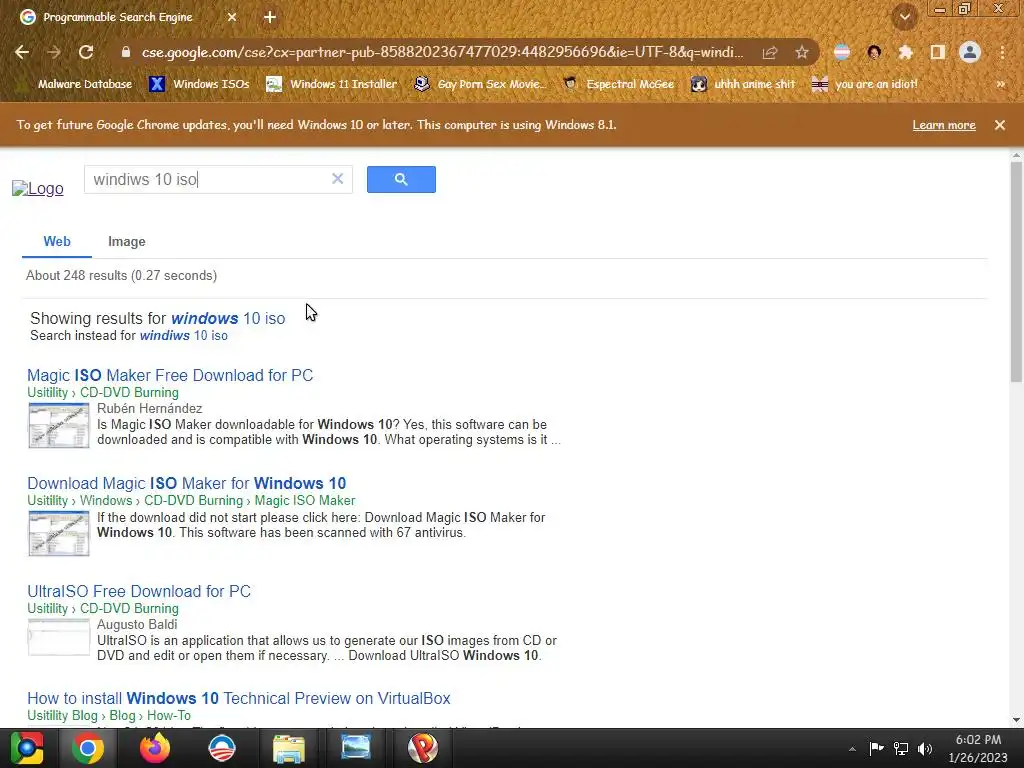Open the tab search dropdown arrow
Image resolution: width=1024 pixels, height=768 pixels.
coord(905,17)
